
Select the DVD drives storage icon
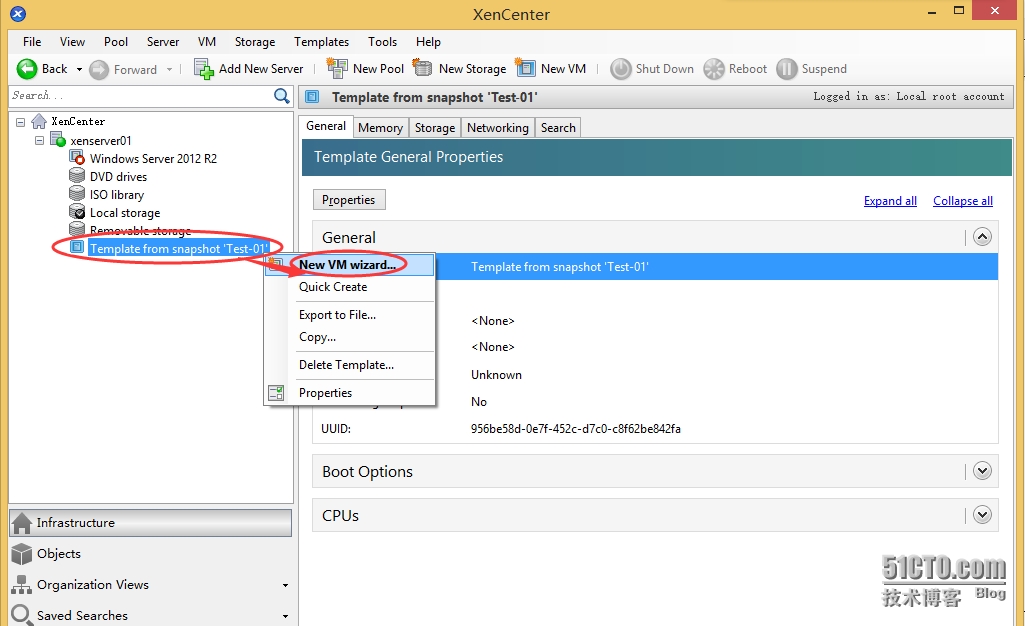click(x=77, y=176)
